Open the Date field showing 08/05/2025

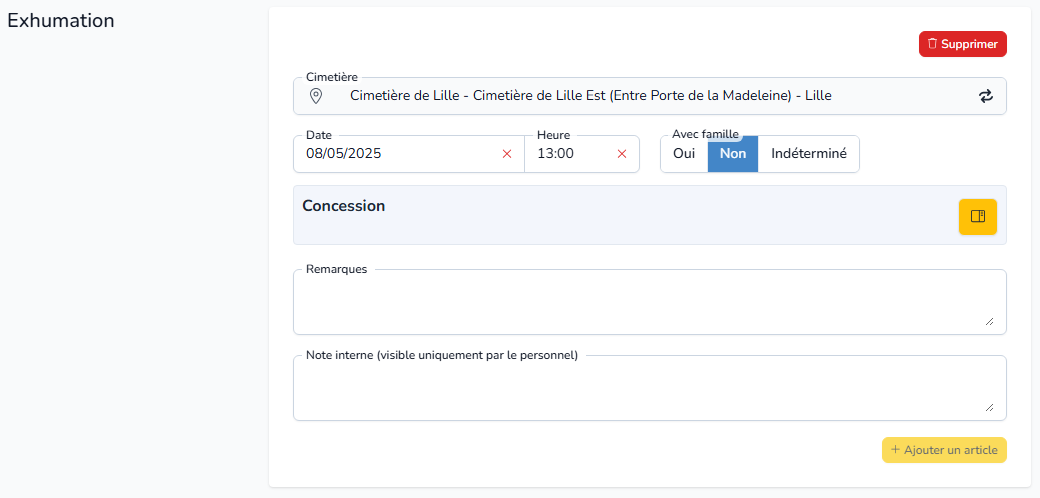[401, 154]
